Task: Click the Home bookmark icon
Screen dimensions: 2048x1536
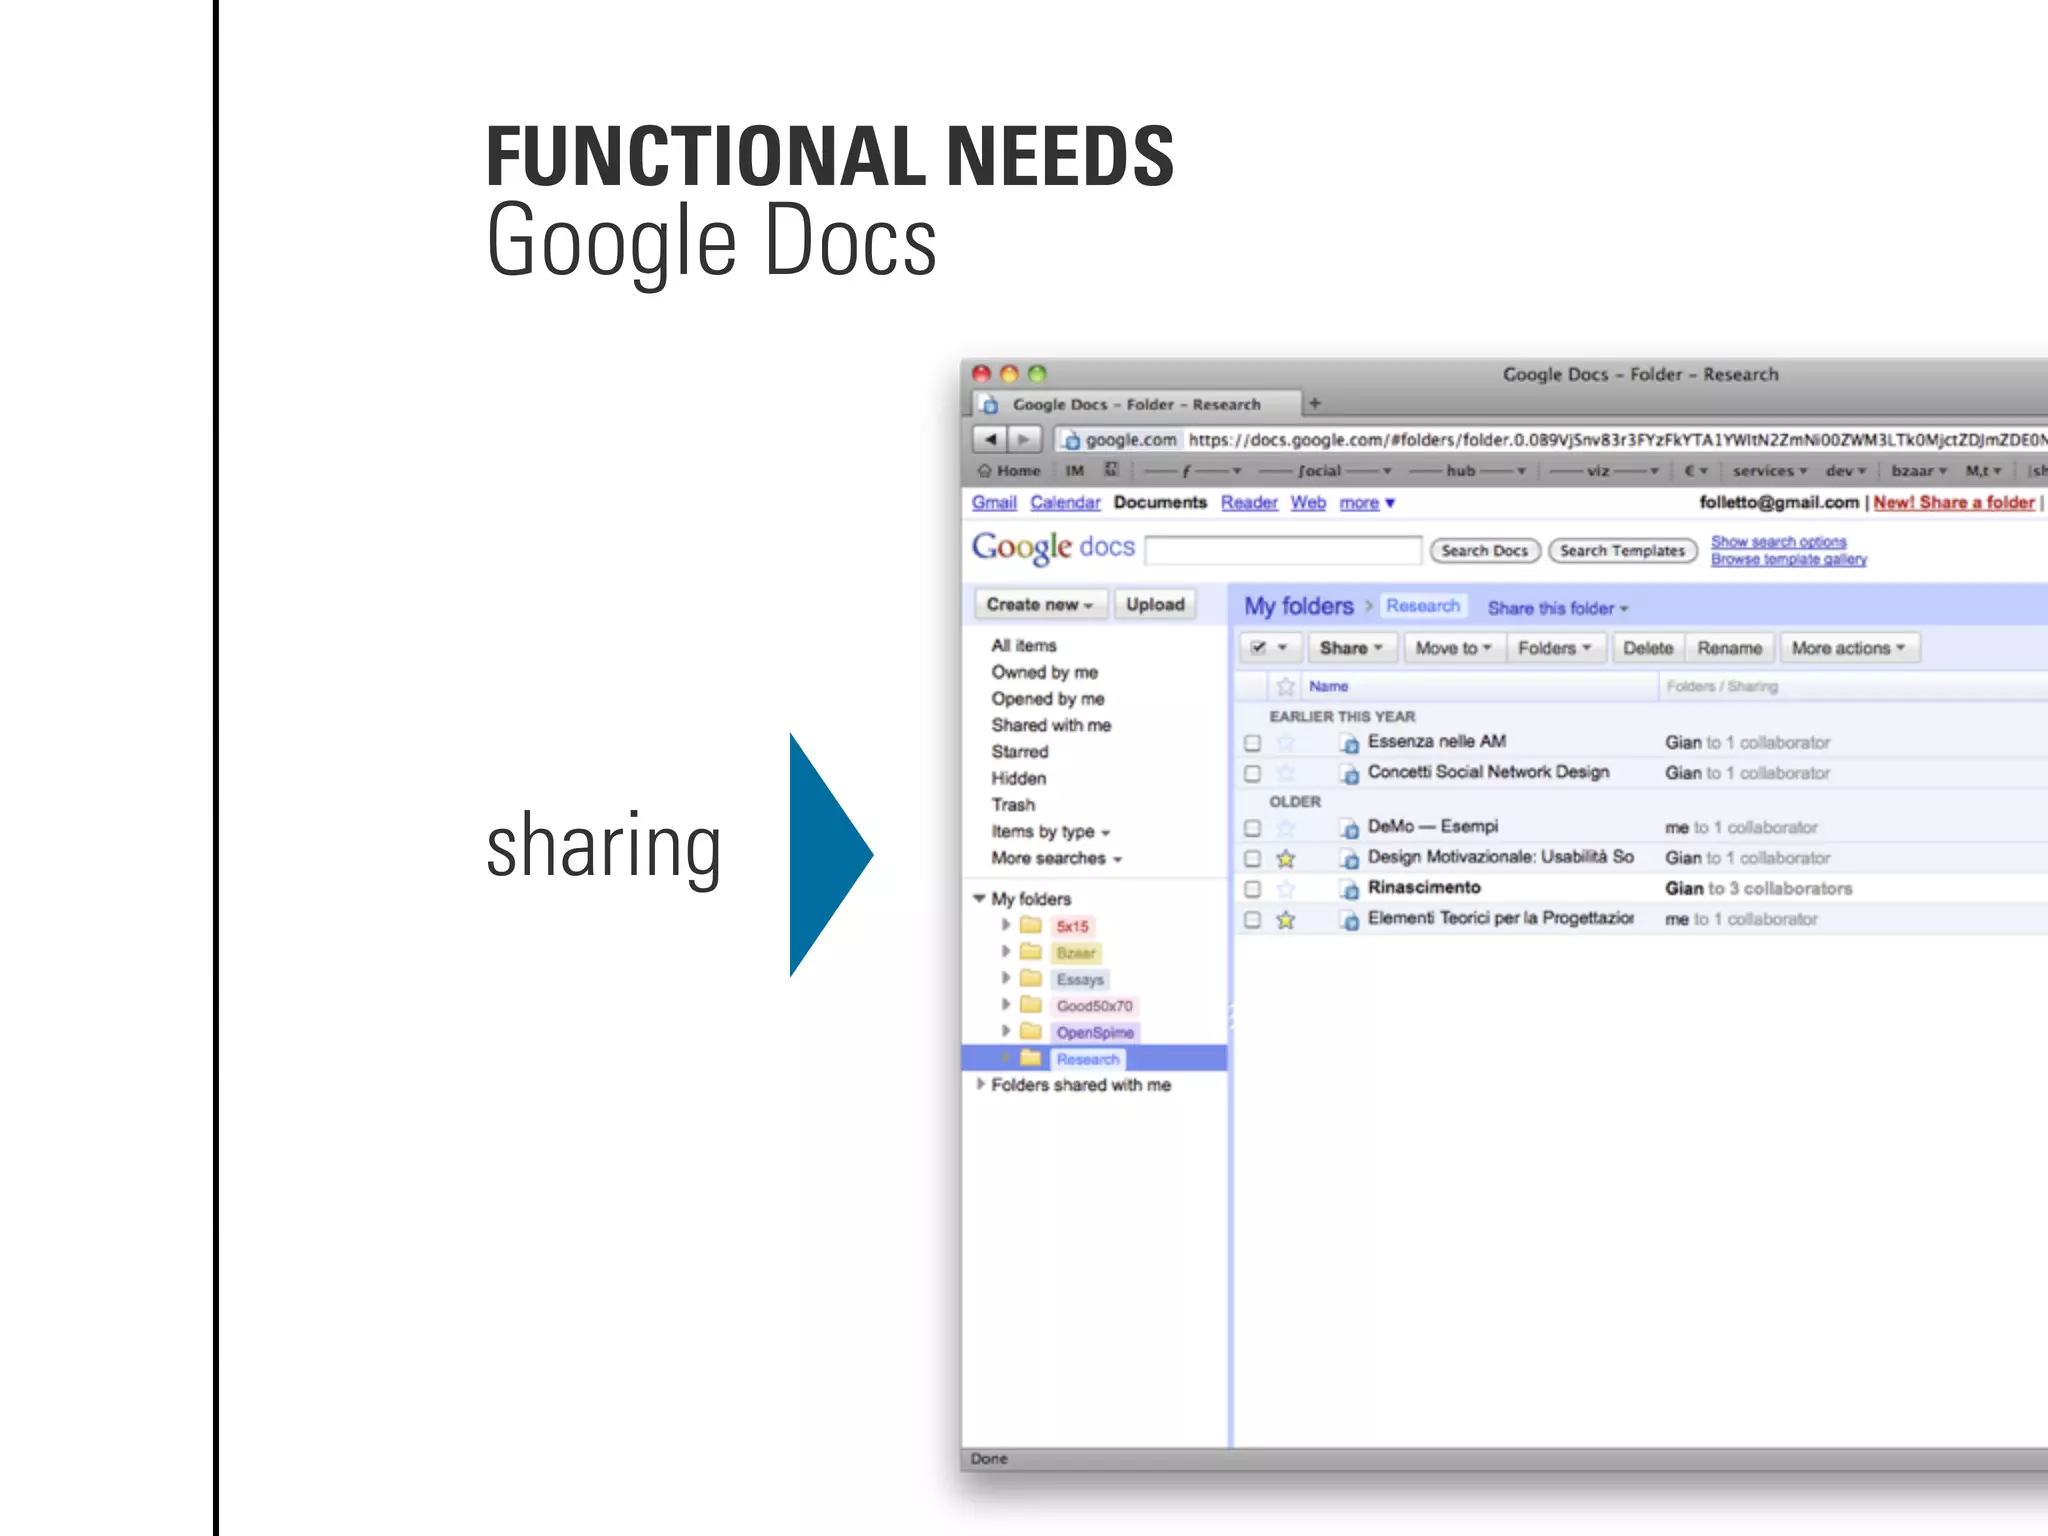Action: 985,470
